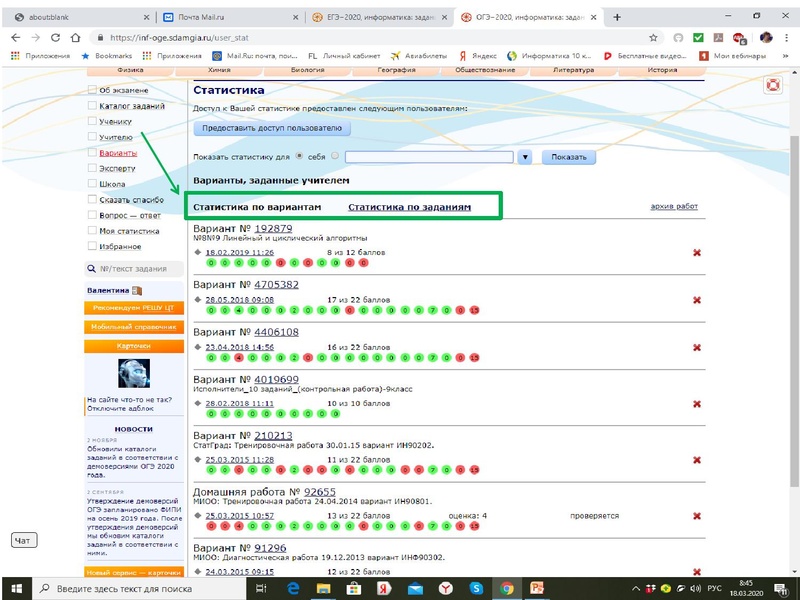Open the user selection dropdown arrow
Screen dimensions: 800x600
526,157
